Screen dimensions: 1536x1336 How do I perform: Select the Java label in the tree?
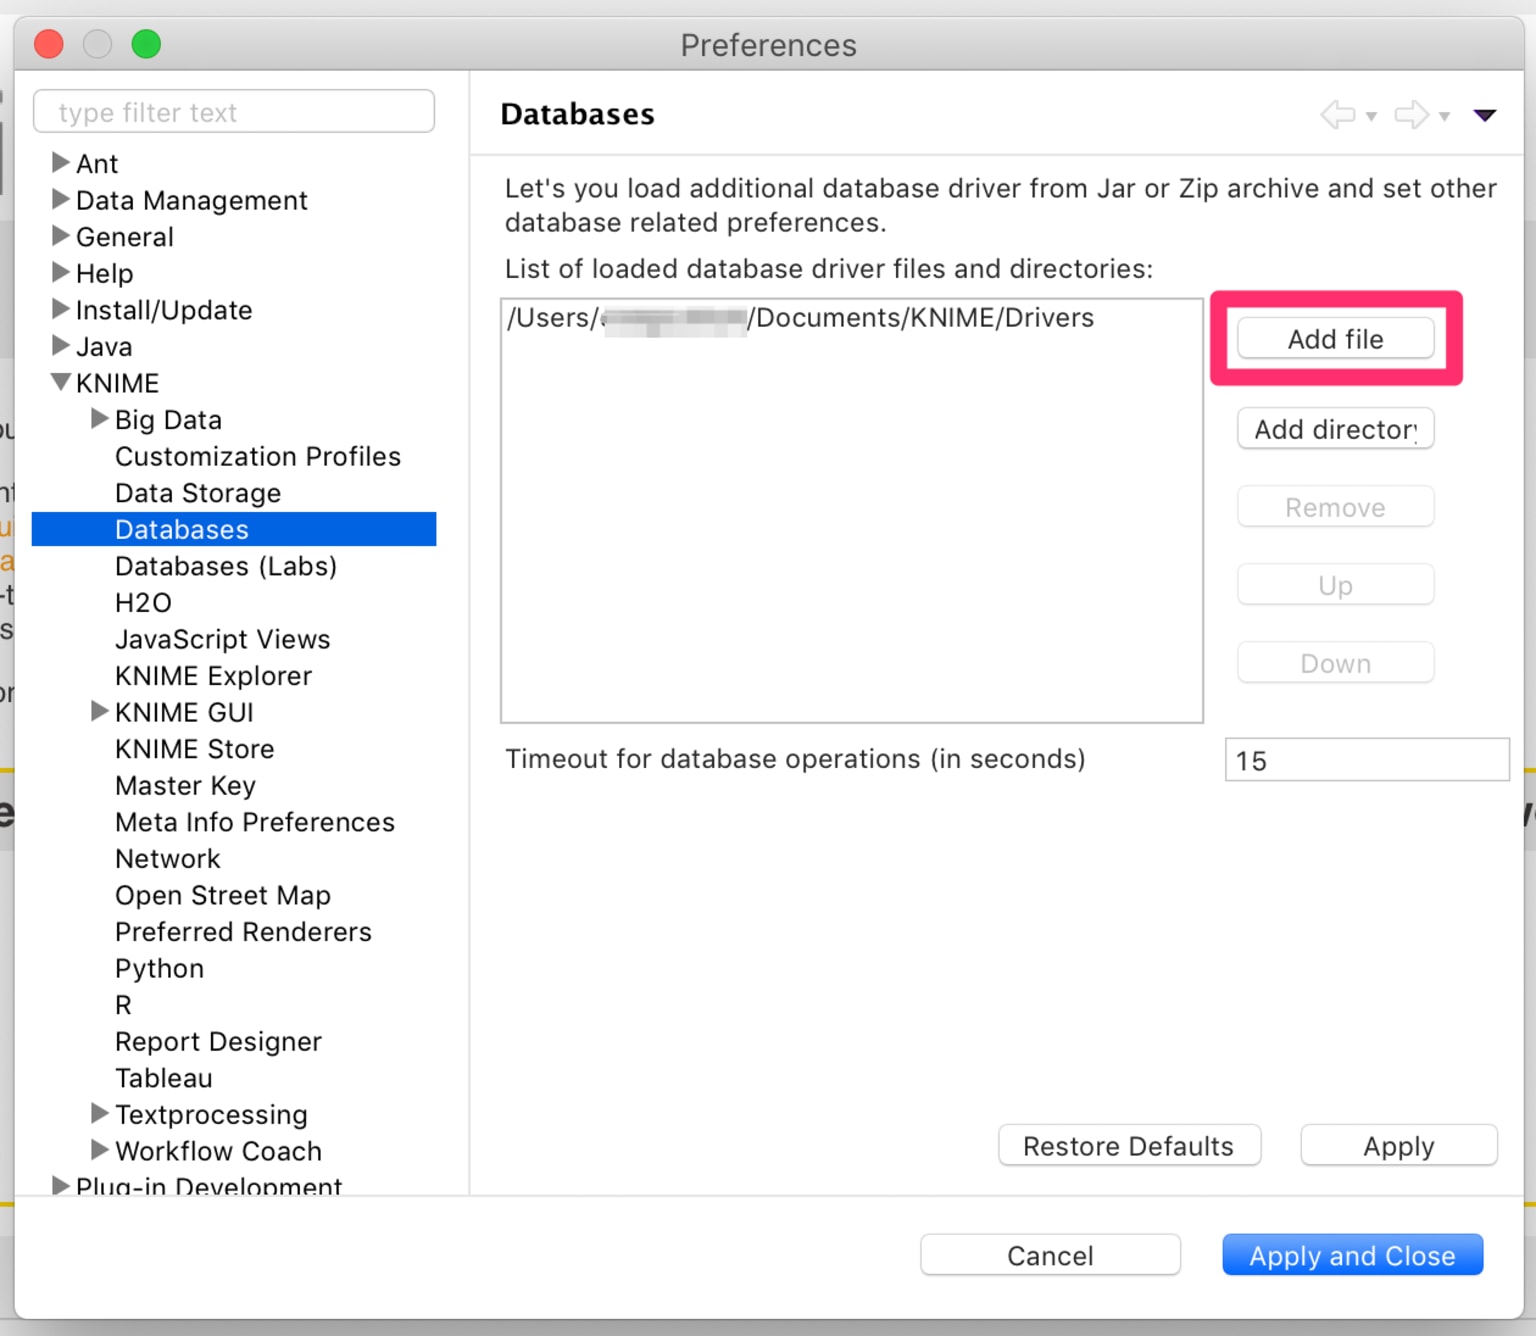point(104,347)
